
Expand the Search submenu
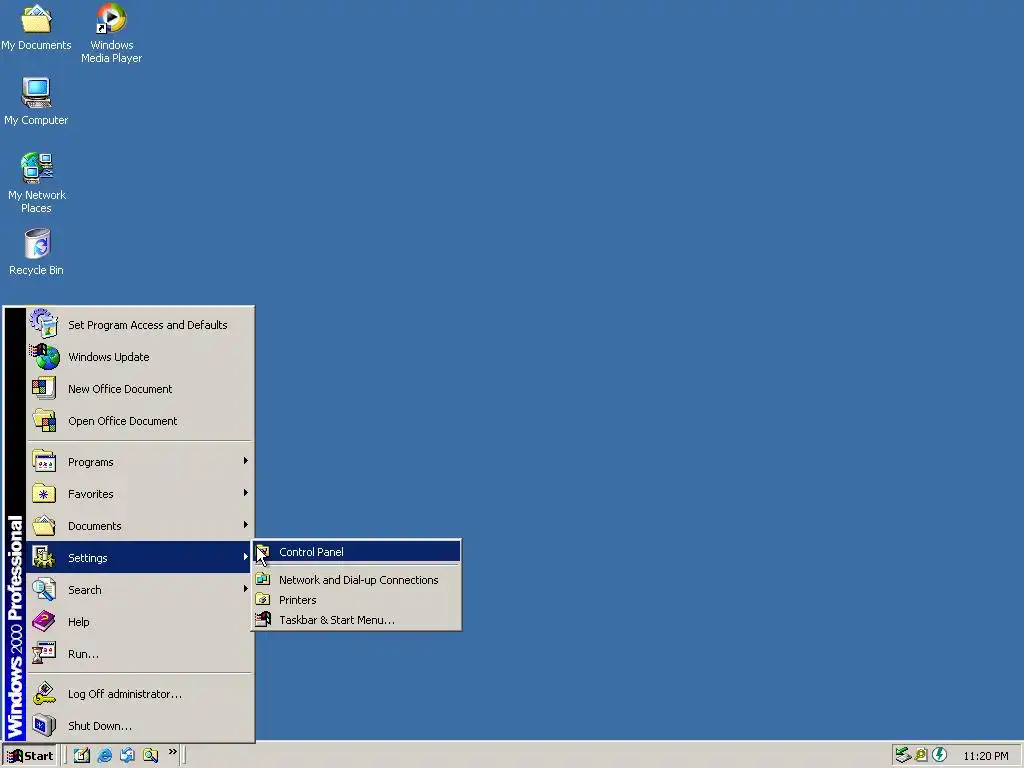click(139, 590)
